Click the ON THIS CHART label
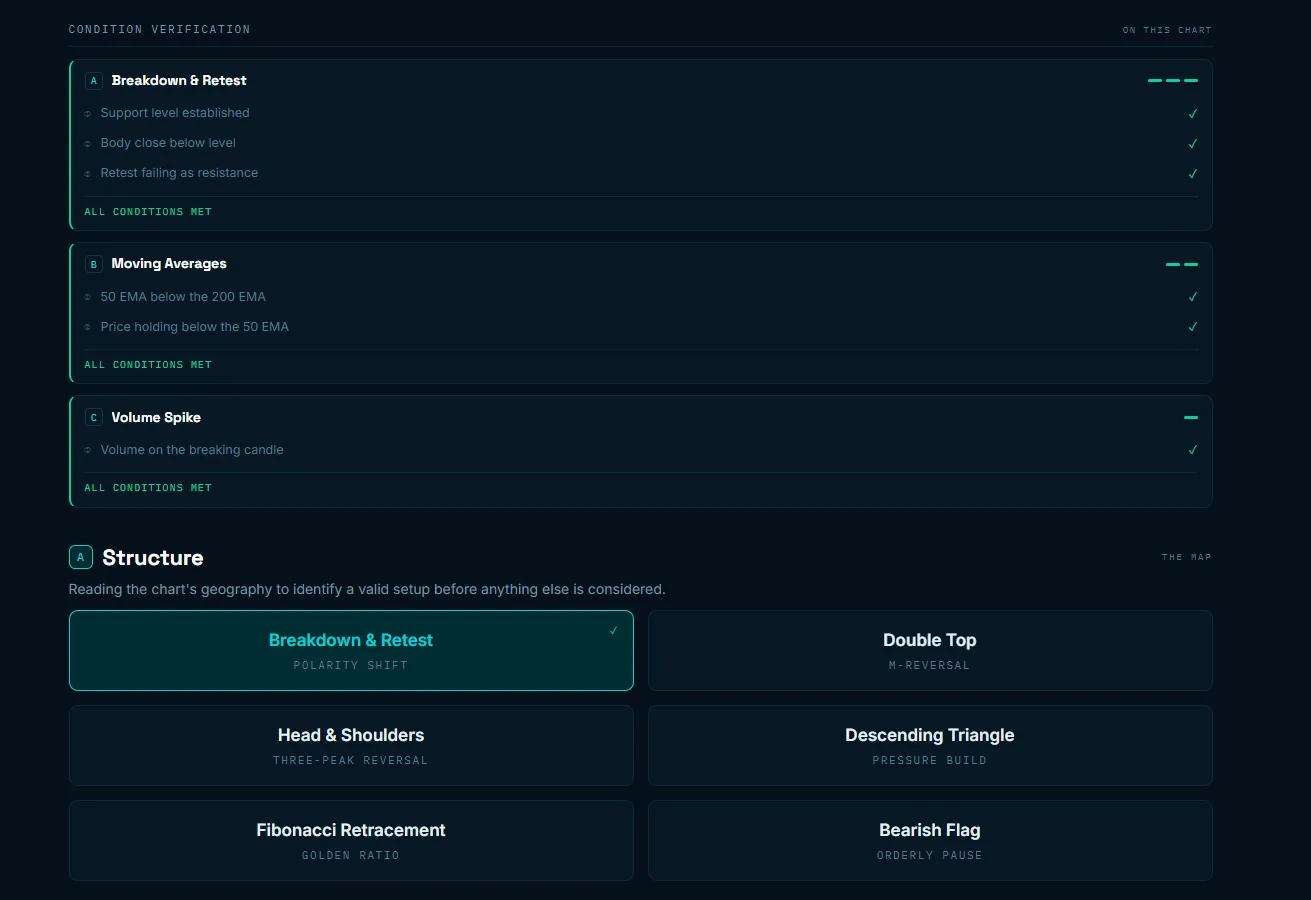This screenshot has width=1311, height=900. pos(1167,30)
